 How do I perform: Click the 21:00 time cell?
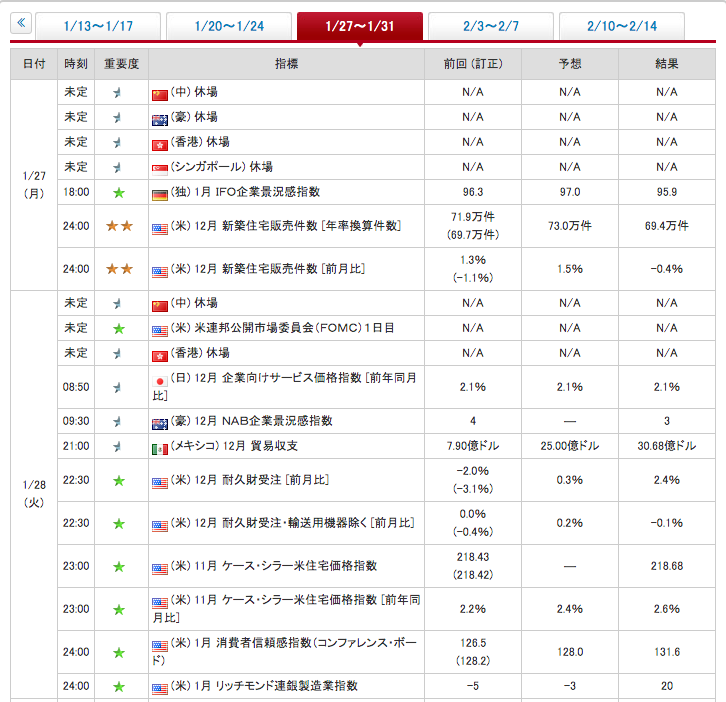(x=76, y=446)
